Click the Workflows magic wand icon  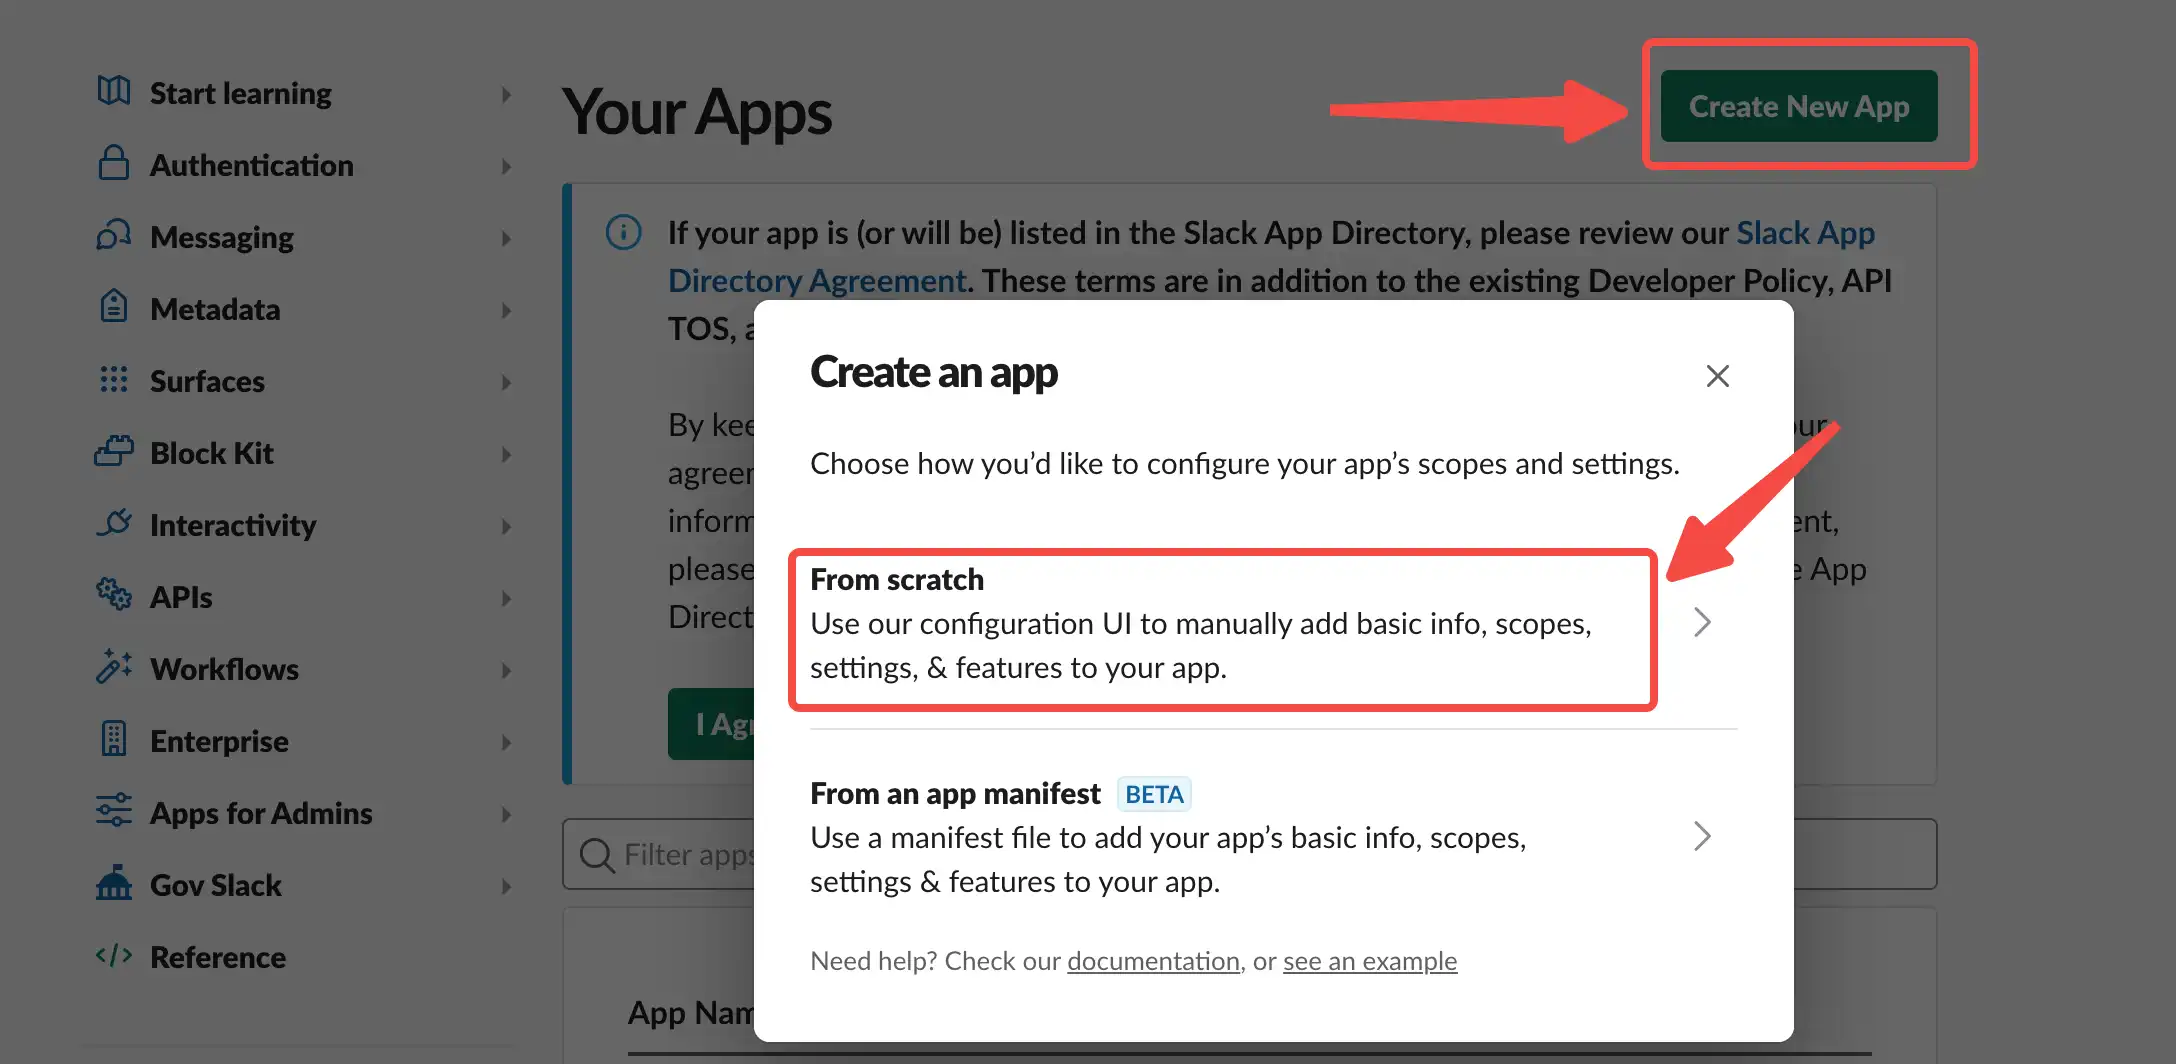(114, 666)
